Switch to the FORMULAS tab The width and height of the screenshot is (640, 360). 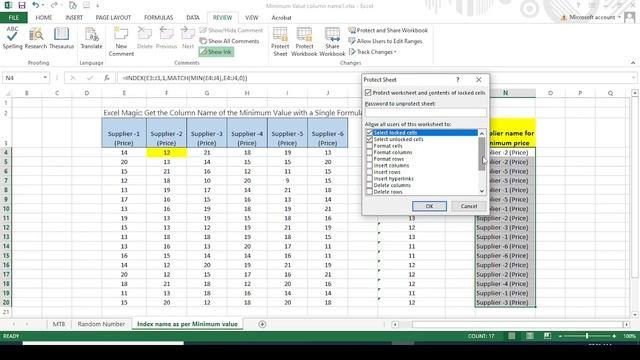tap(158, 18)
